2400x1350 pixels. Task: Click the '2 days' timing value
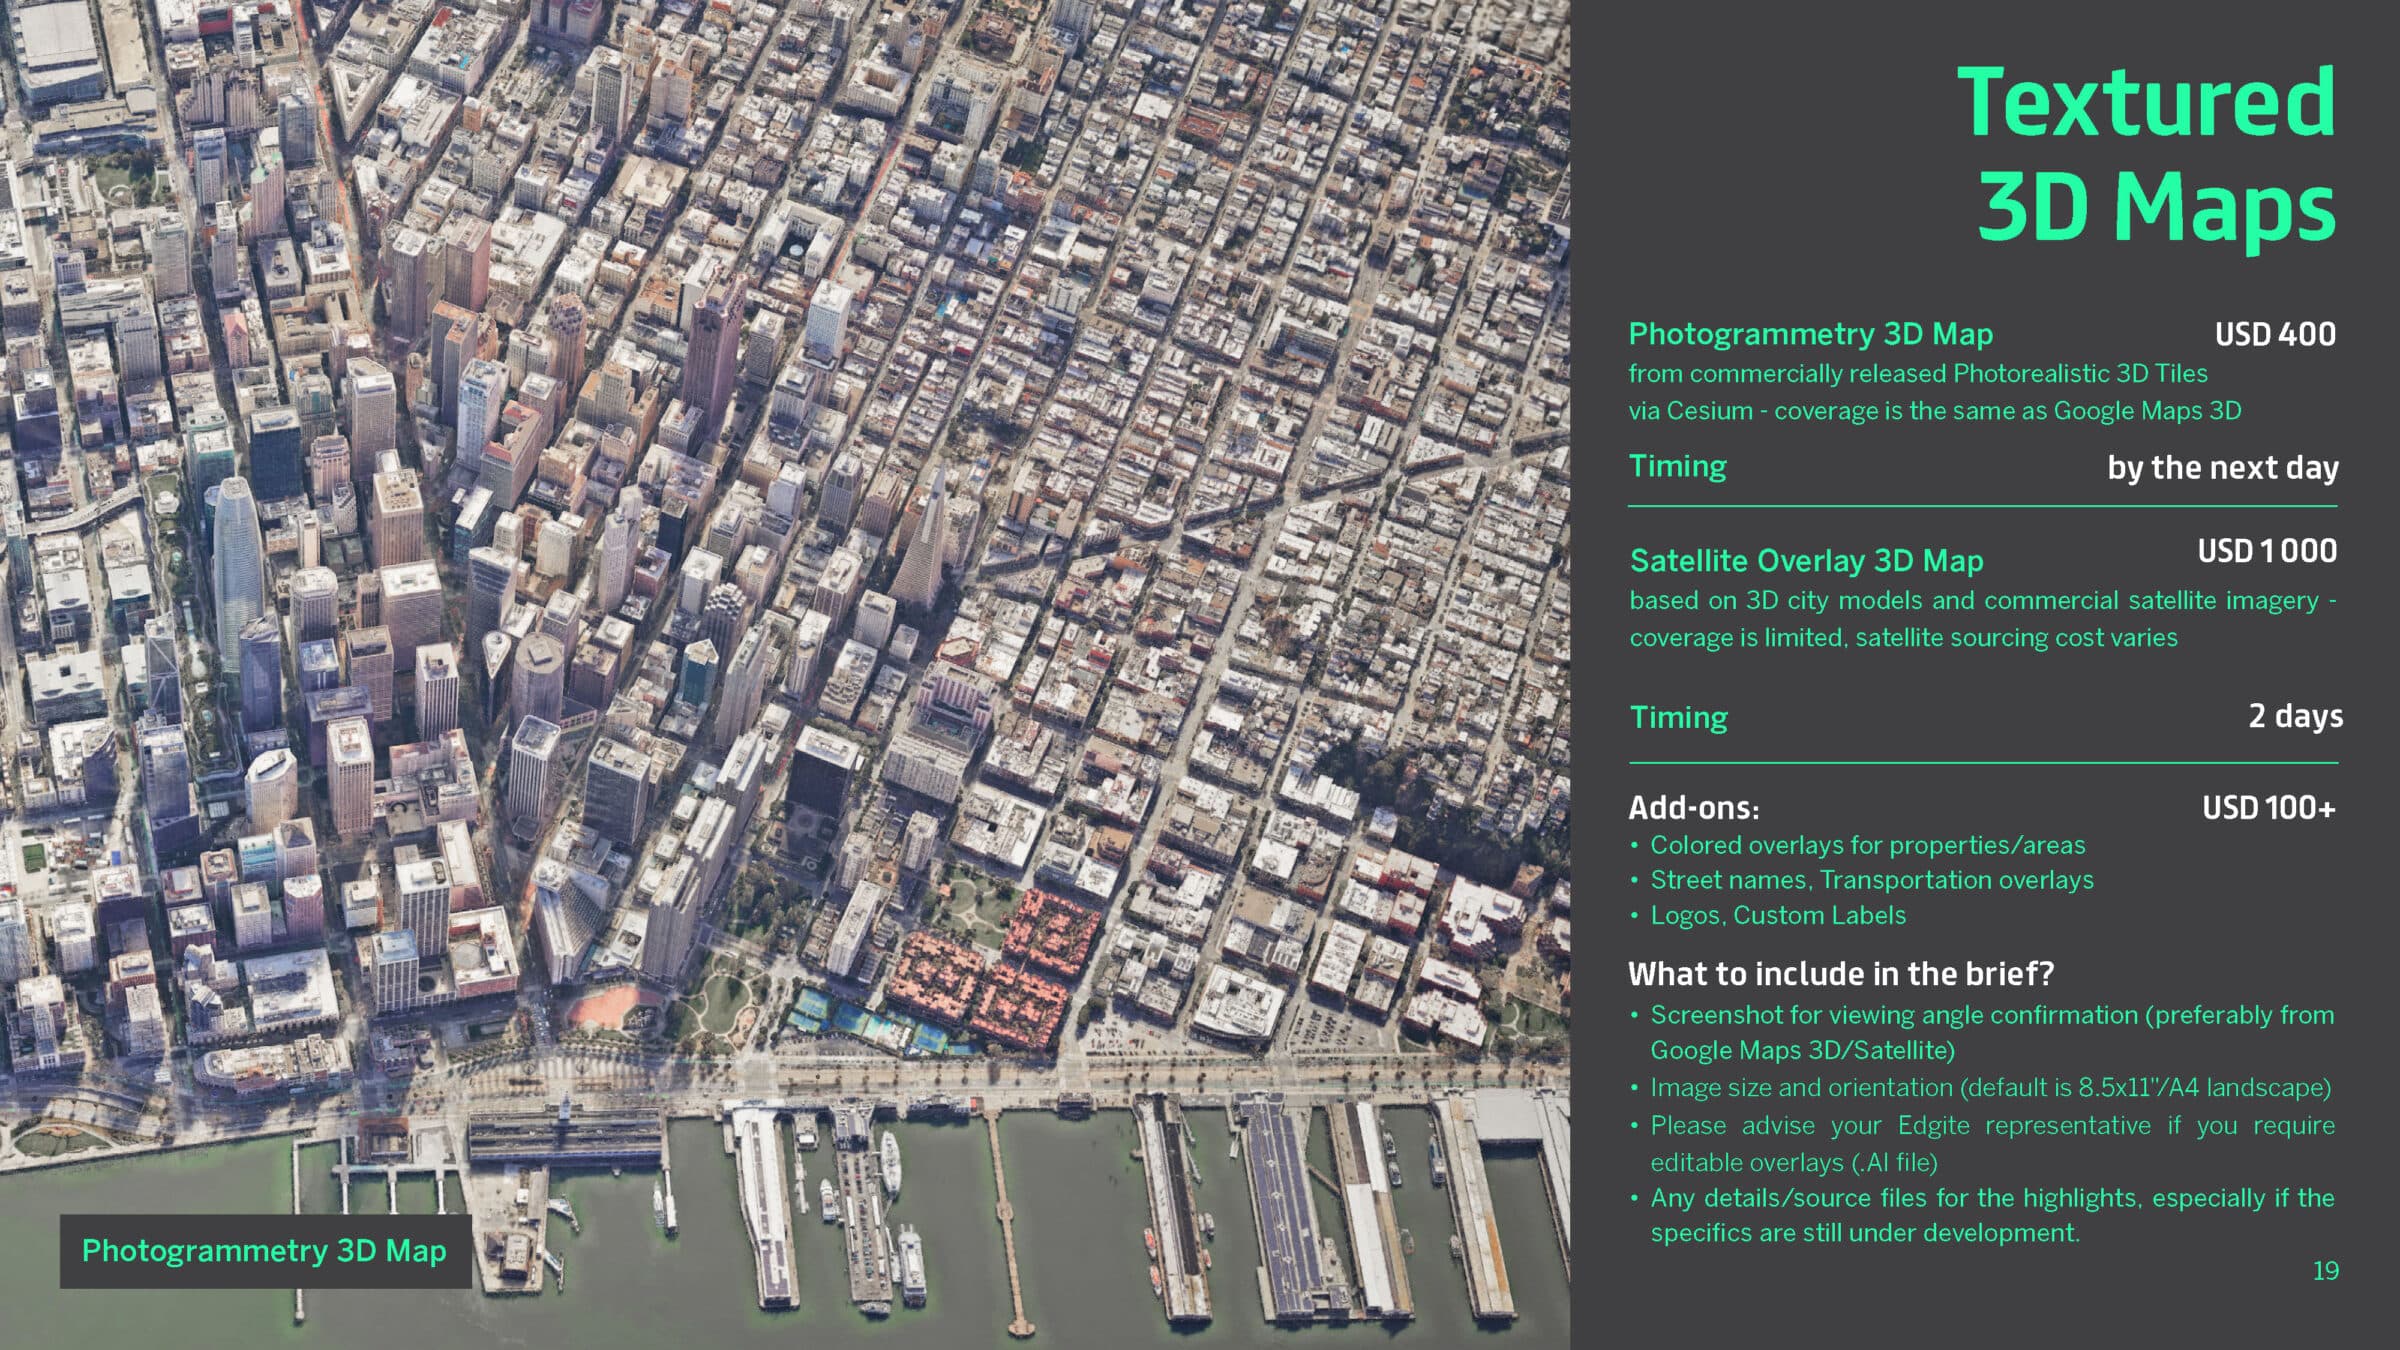click(x=2294, y=716)
